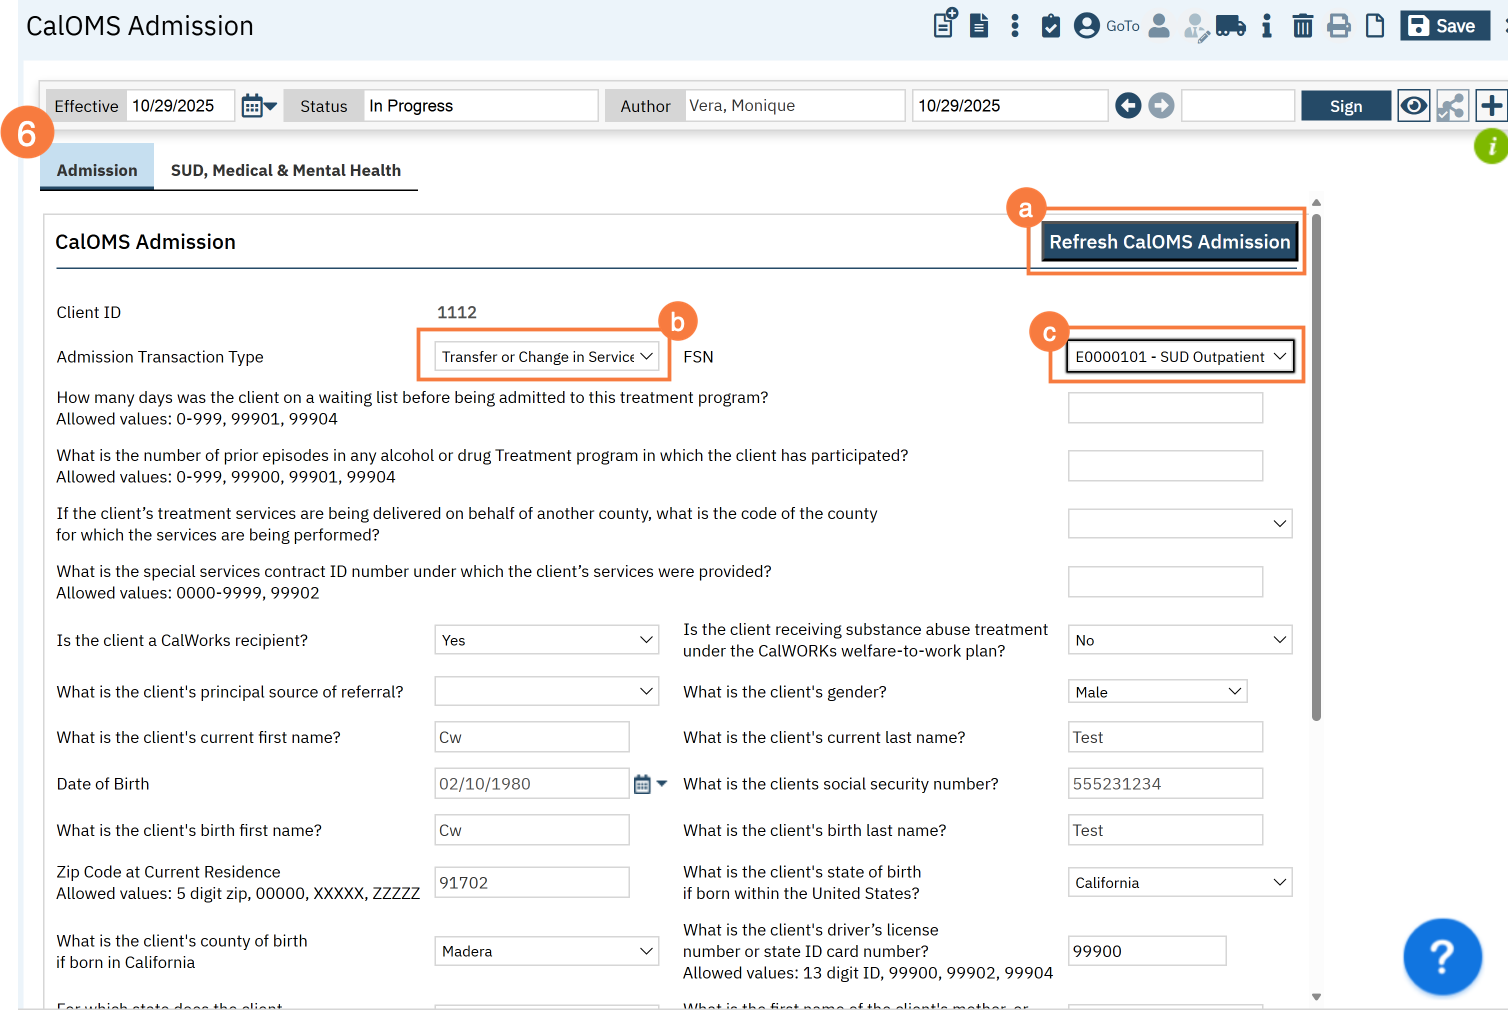Screen dimensions: 1508x1010
Task: Open the principal source of referral dropdown
Action: (546, 692)
